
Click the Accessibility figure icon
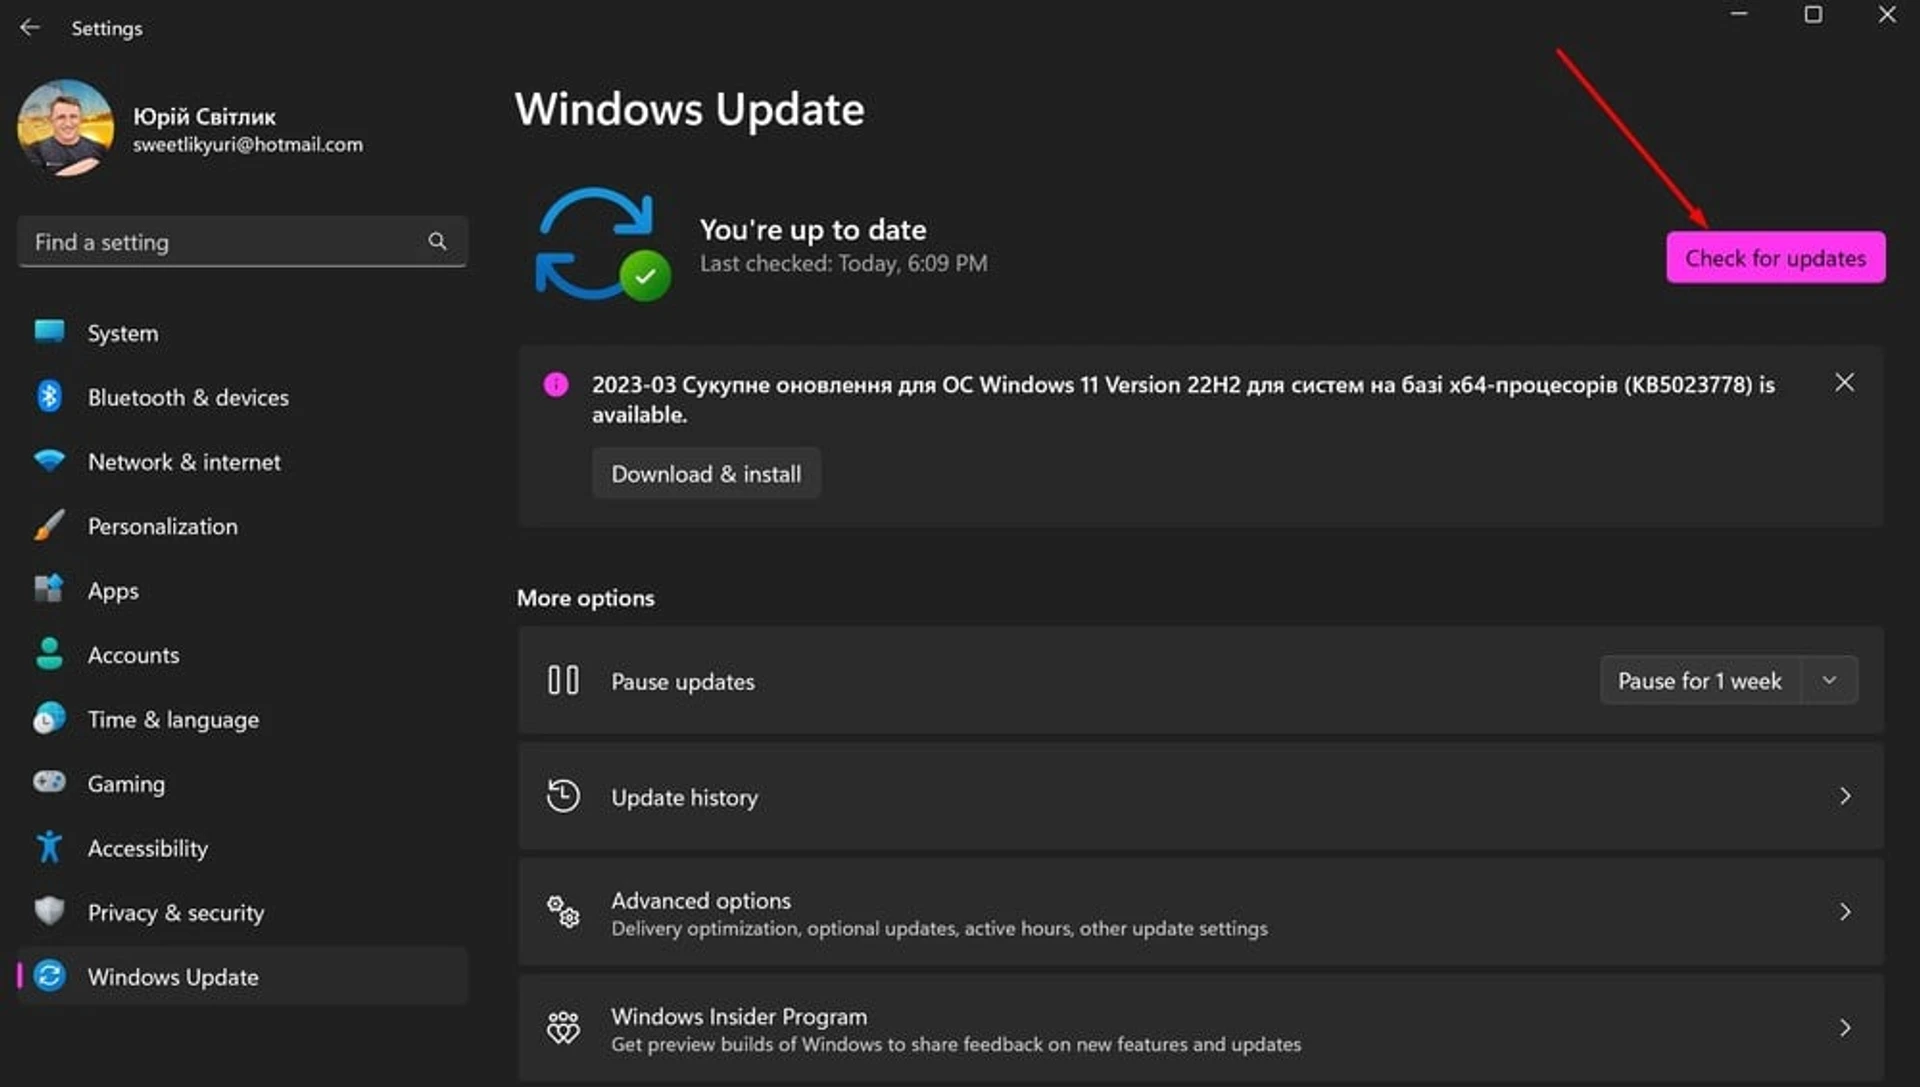click(49, 847)
